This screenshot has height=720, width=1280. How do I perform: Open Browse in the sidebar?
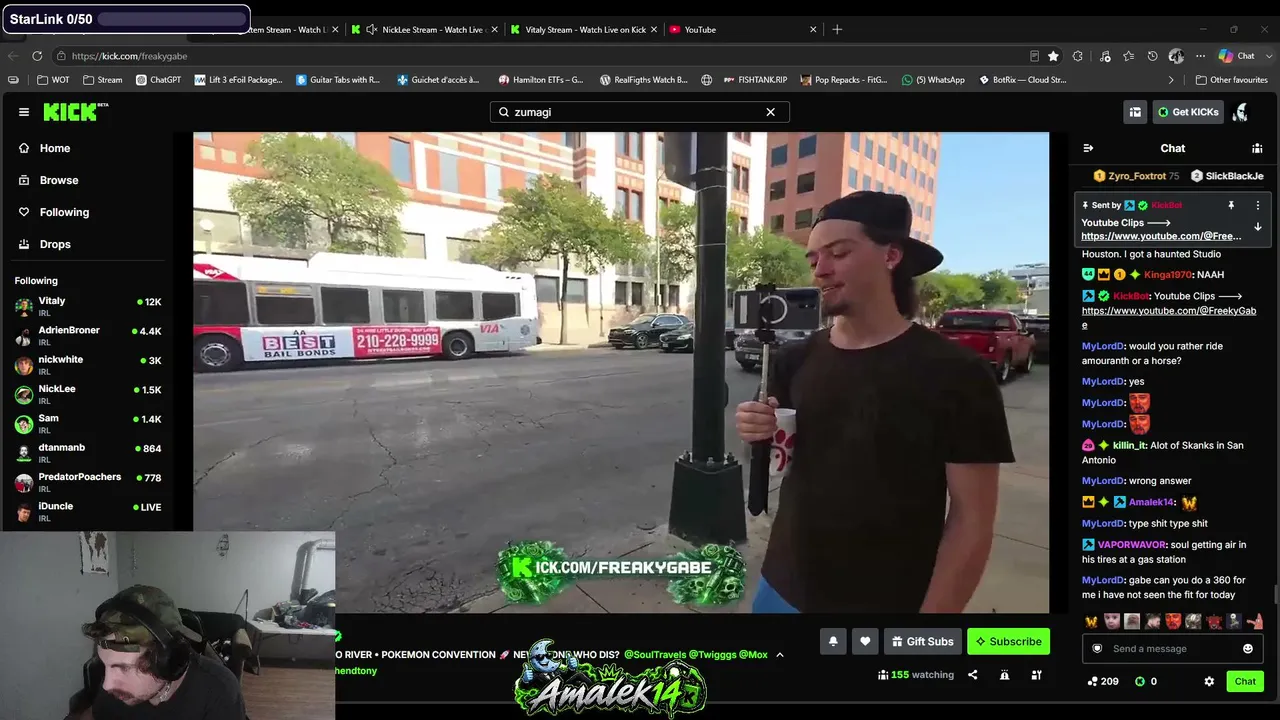(59, 180)
